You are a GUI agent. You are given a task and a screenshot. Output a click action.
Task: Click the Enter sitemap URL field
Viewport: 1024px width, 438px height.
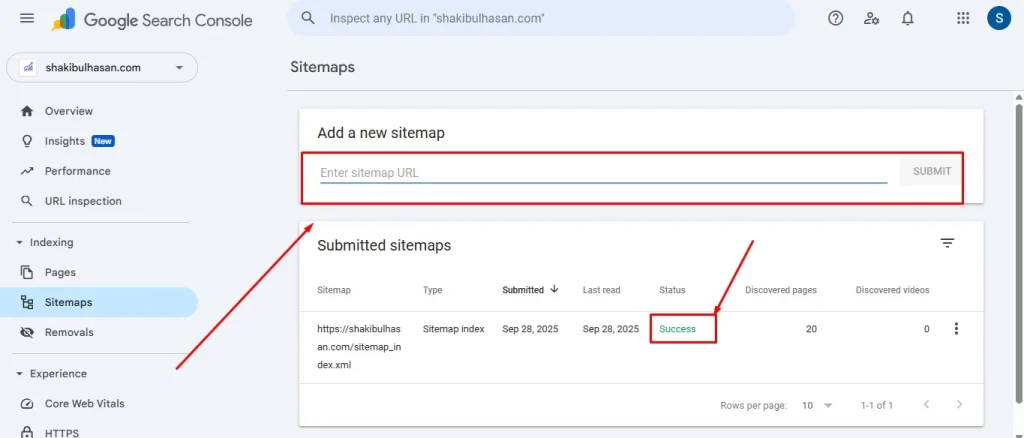click(x=602, y=172)
